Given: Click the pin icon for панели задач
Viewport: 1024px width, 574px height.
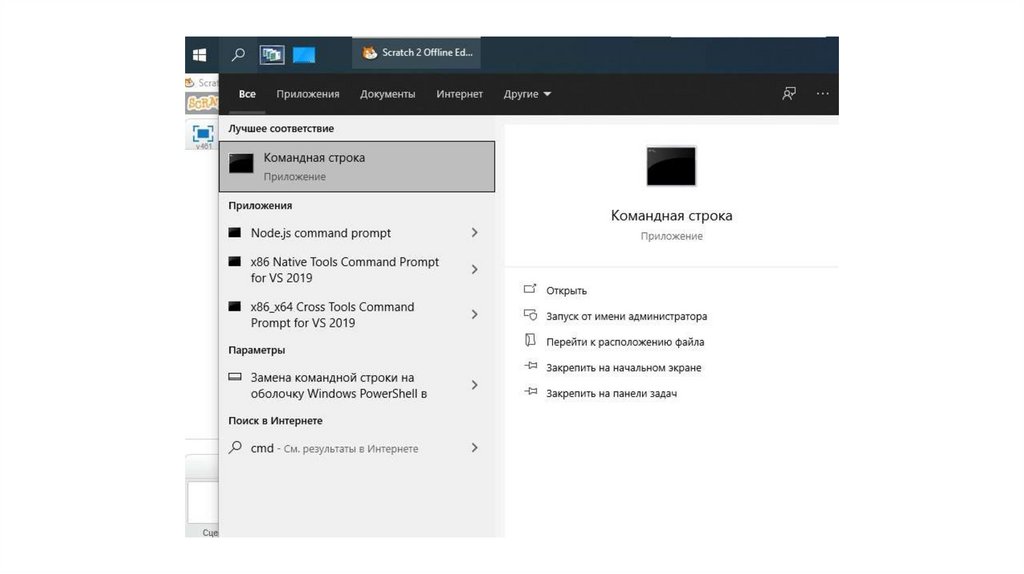Looking at the screenshot, I should [x=531, y=391].
